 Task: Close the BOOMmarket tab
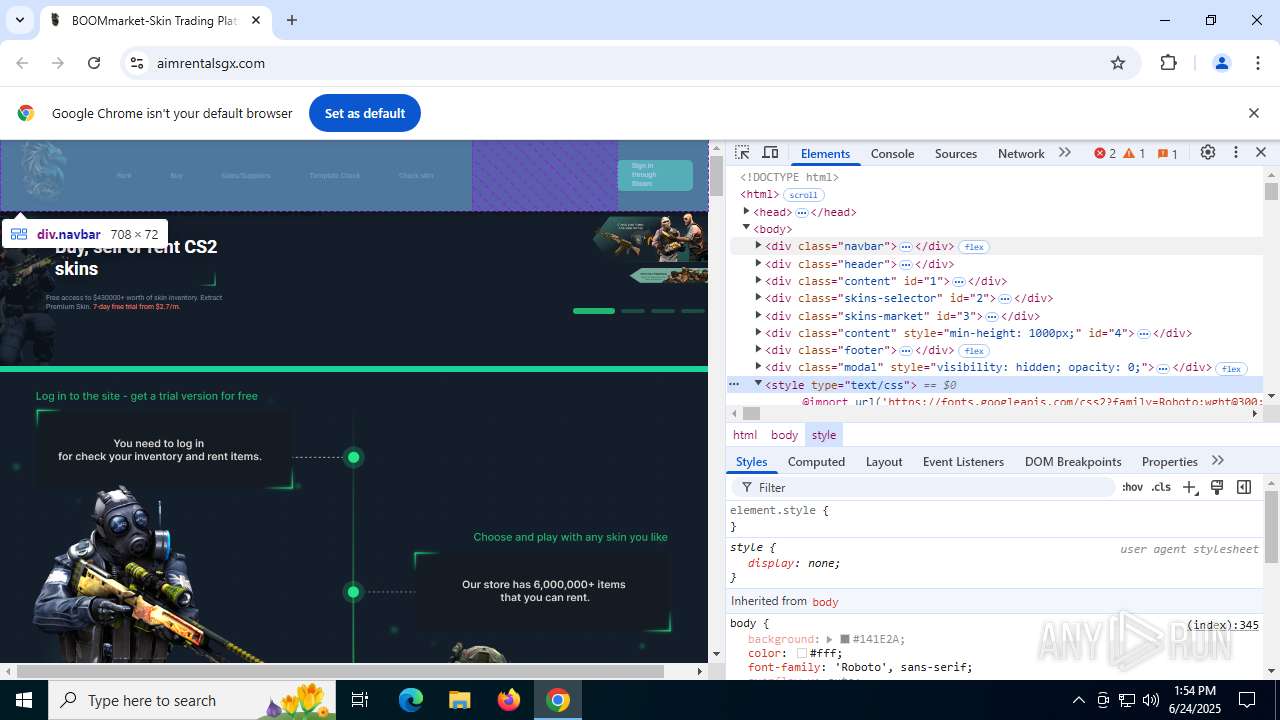pyautogui.click(x=256, y=20)
